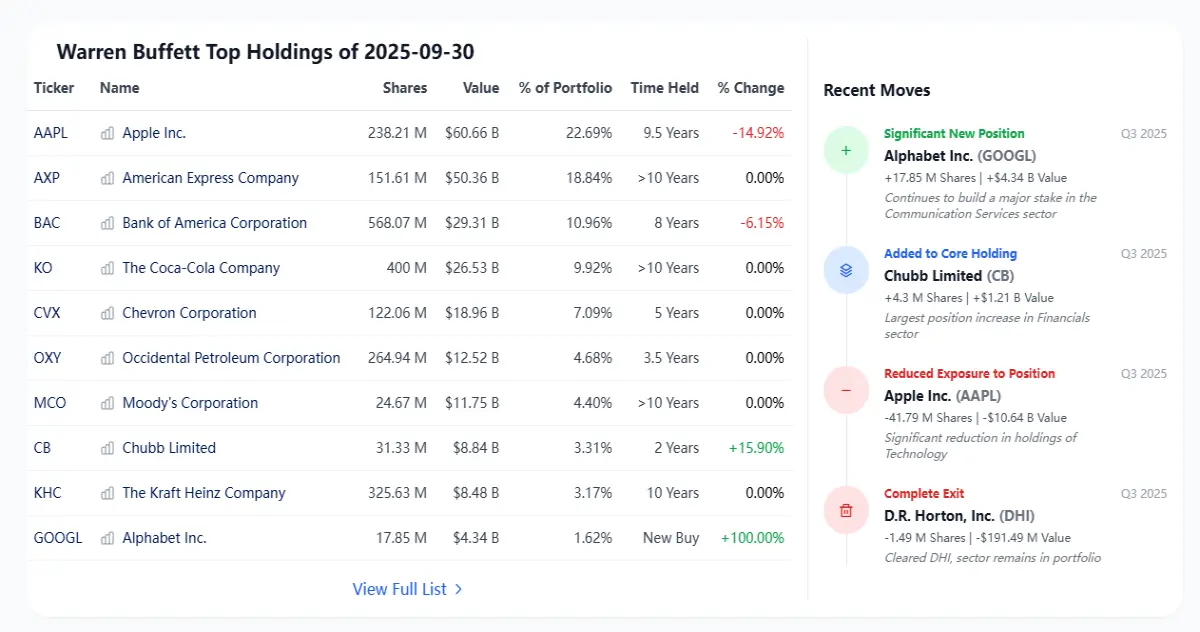The image size is (1200, 632).
Task: Click the % of Portfolio column header
Action: (x=566, y=88)
